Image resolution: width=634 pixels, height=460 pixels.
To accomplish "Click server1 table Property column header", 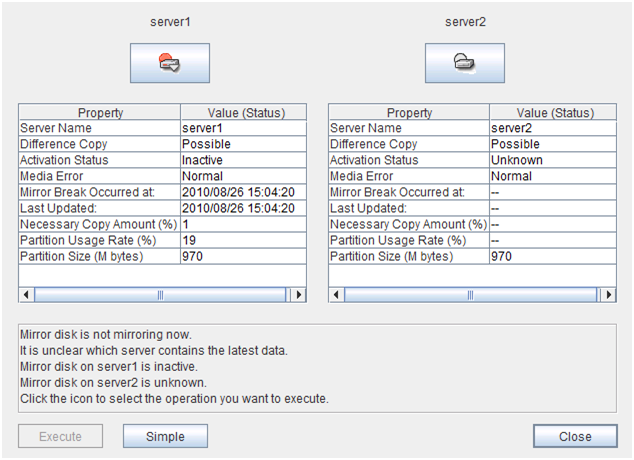I will tap(99, 113).
